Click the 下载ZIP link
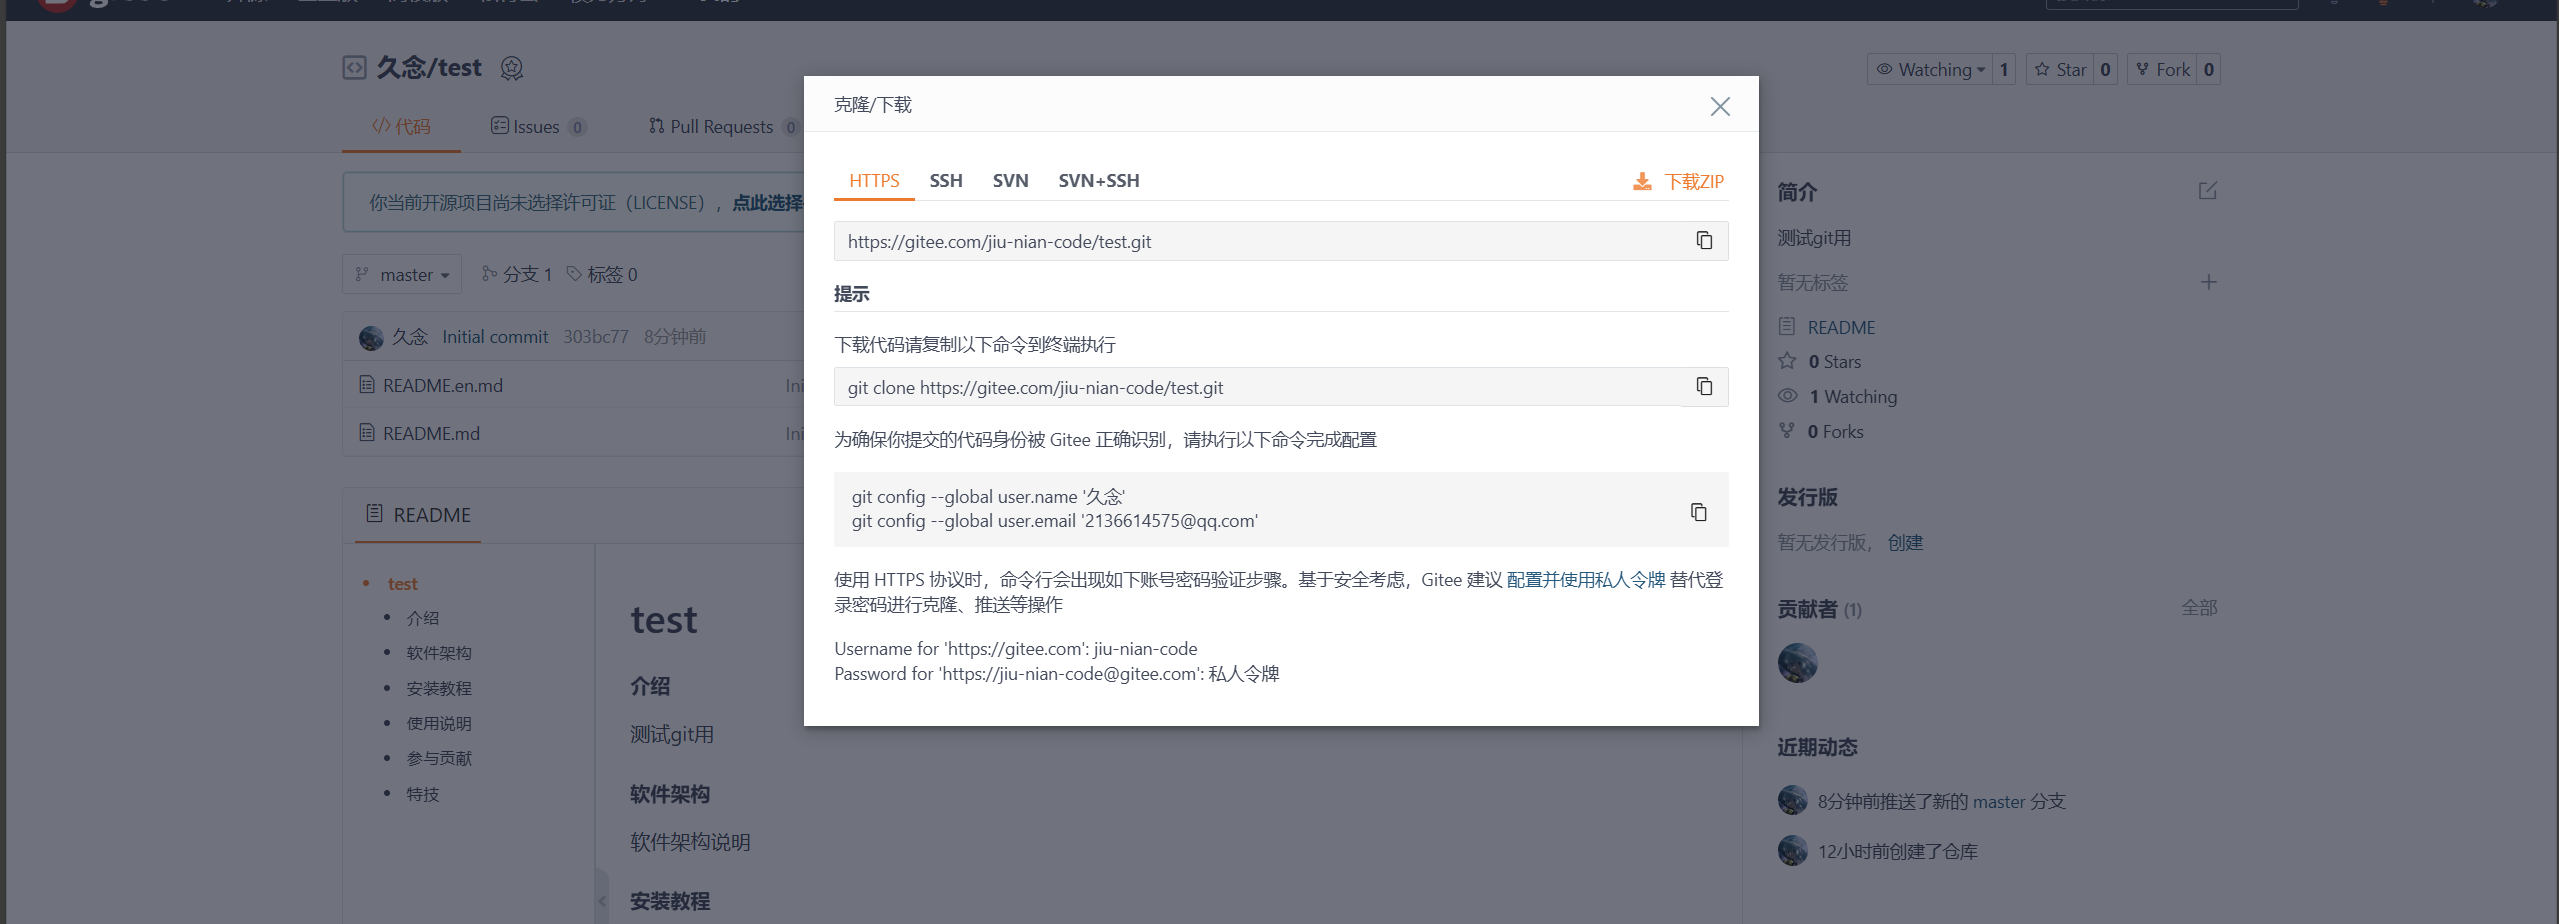This screenshot has height=924, width=2559. tap(1694, 181)
